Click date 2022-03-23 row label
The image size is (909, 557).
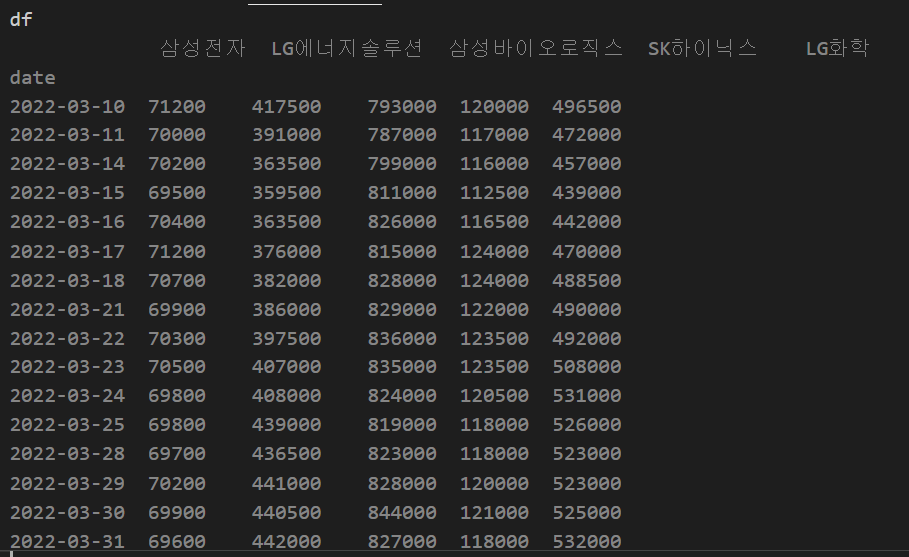tap(67, 367)
